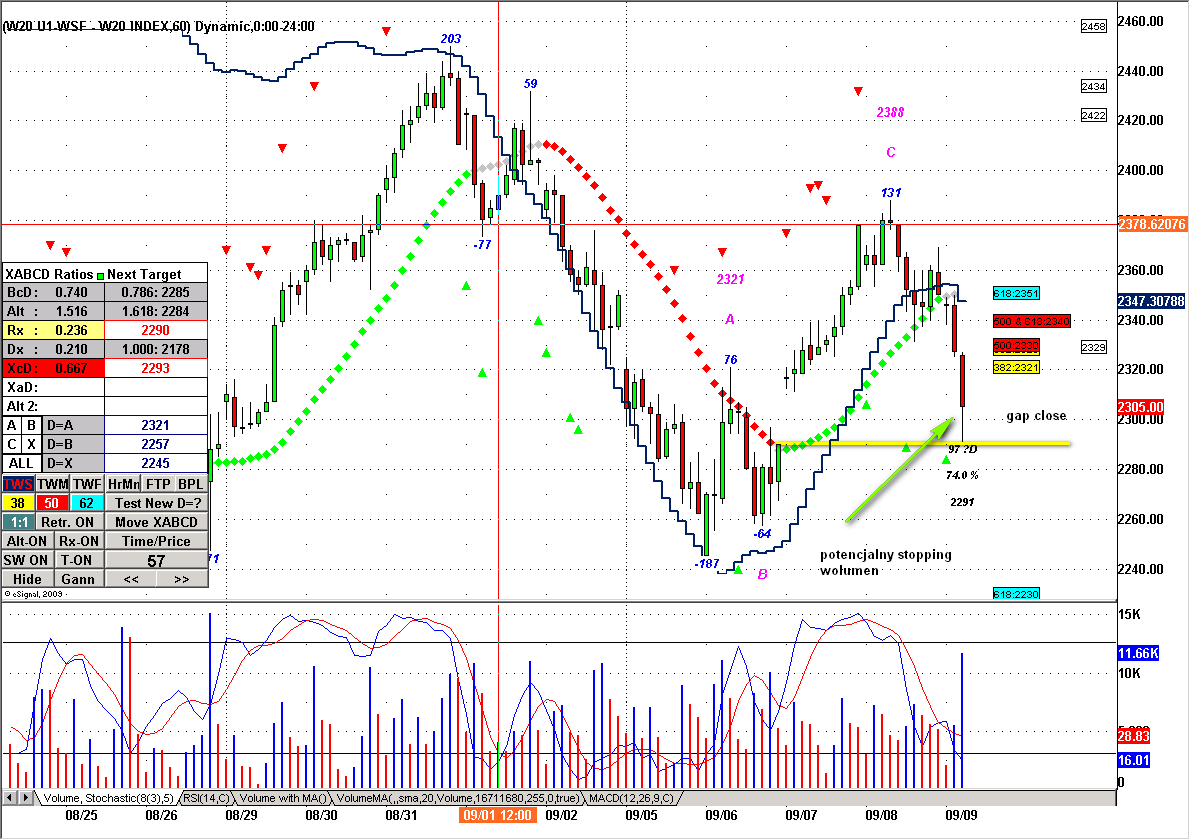The height and width of the screenshot is (840, 1190).
Task: Click the 2321 D=A value
Action: click(x=156, y=425)
